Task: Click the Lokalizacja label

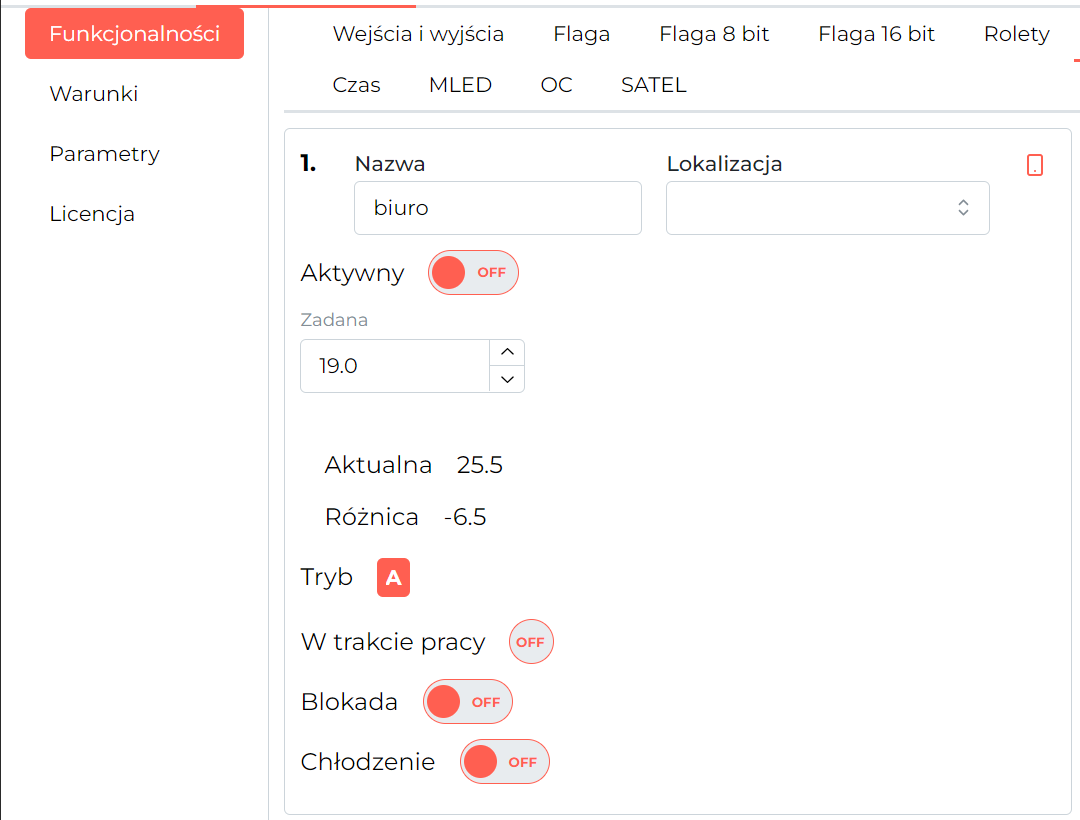Action: [x=725, y=164]
